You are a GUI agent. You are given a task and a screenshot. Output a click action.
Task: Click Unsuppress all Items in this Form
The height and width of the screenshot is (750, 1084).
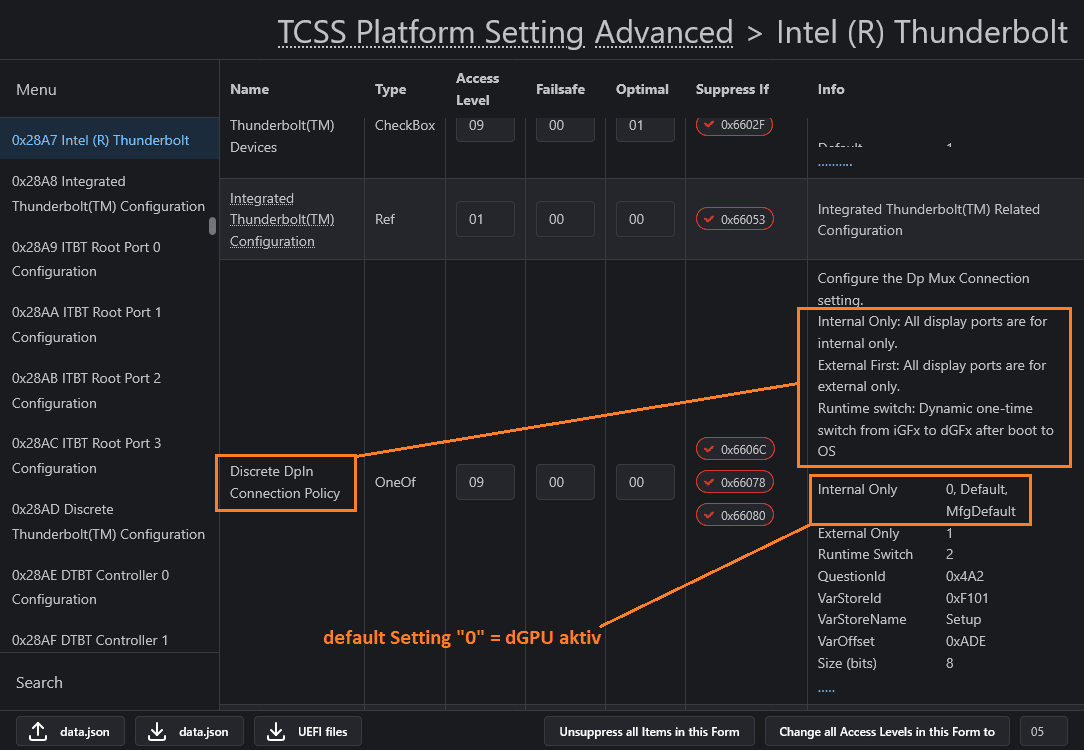[x=649, y=731]
